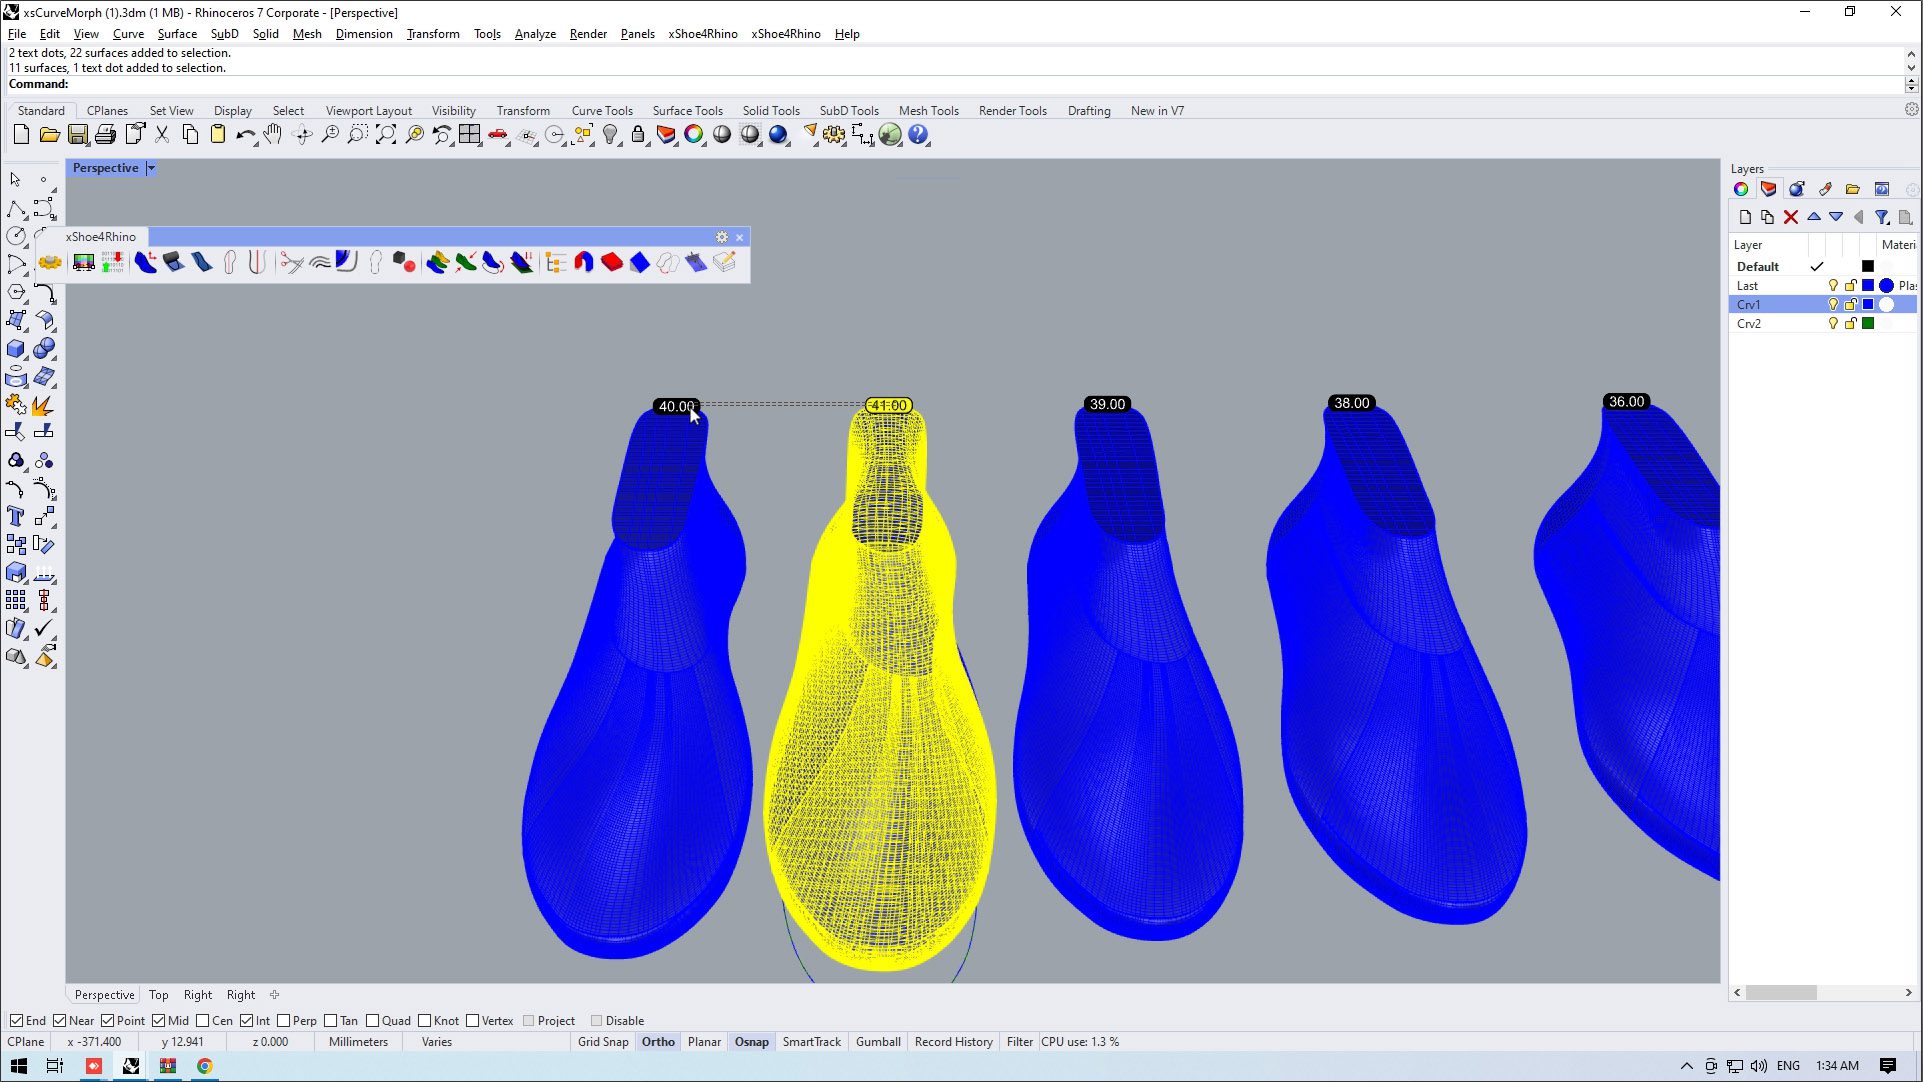Hide the Crv2 layer with its lightbulb
1923x1082 pixels.
point(1833,324)
